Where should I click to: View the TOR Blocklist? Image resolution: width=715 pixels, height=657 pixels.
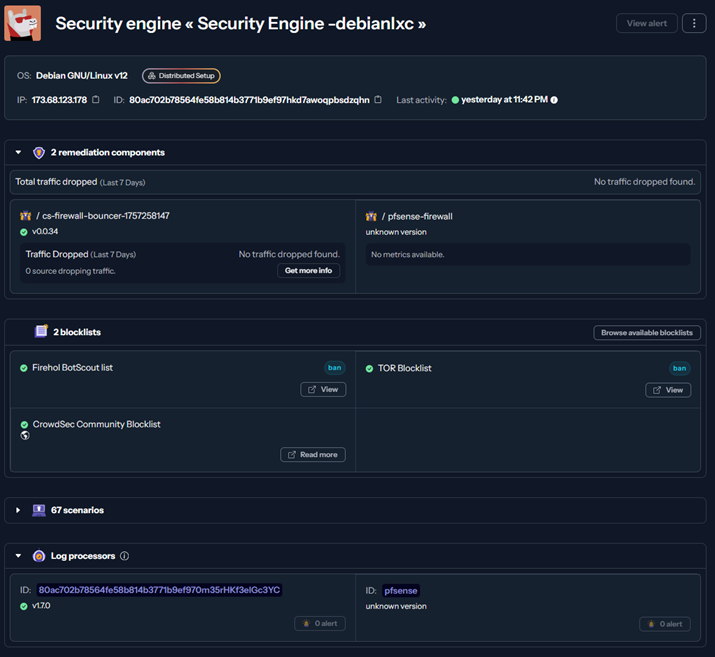click(x=668, y=390)
